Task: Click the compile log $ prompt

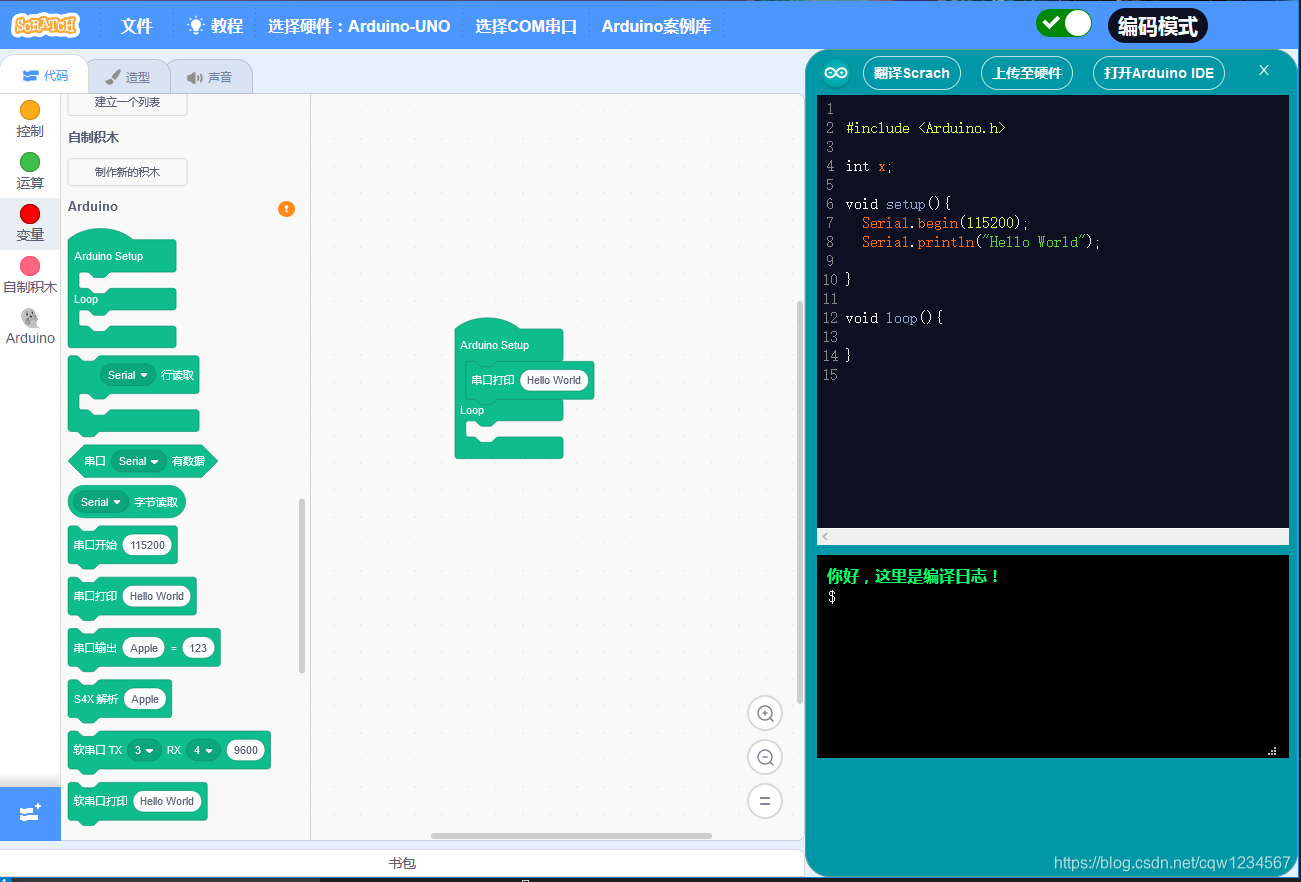Action: [x=832, y=597]
